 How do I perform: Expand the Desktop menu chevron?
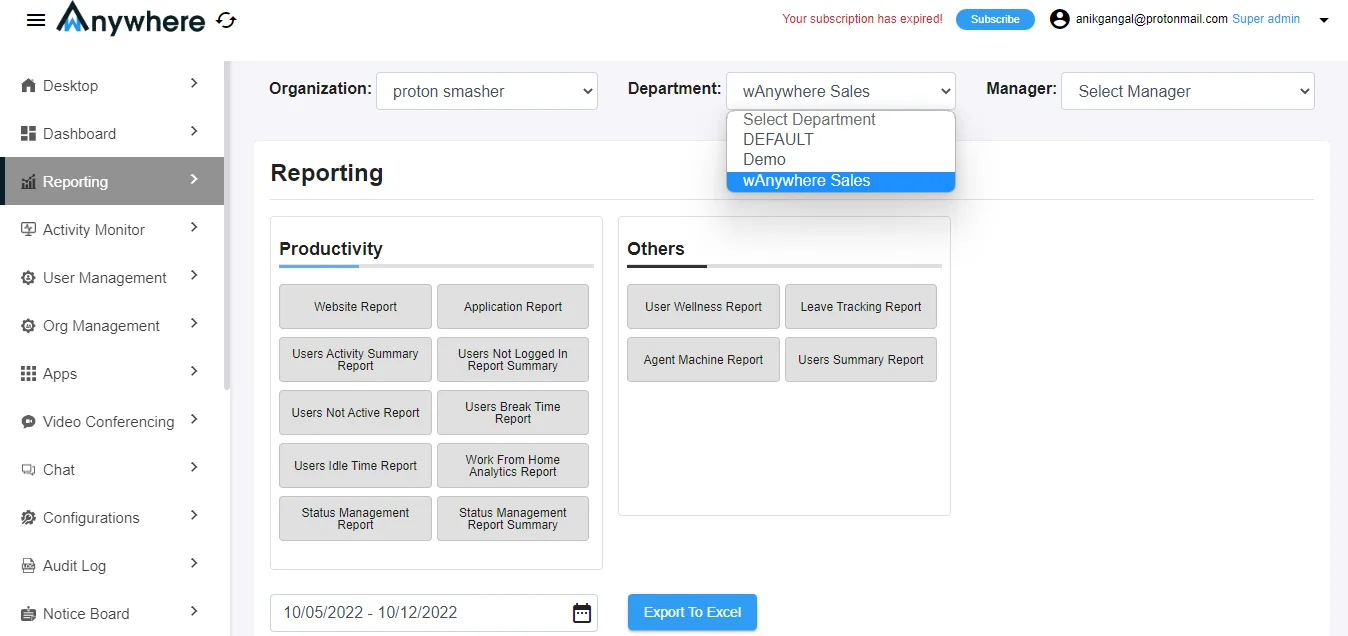tap(194, 84)
